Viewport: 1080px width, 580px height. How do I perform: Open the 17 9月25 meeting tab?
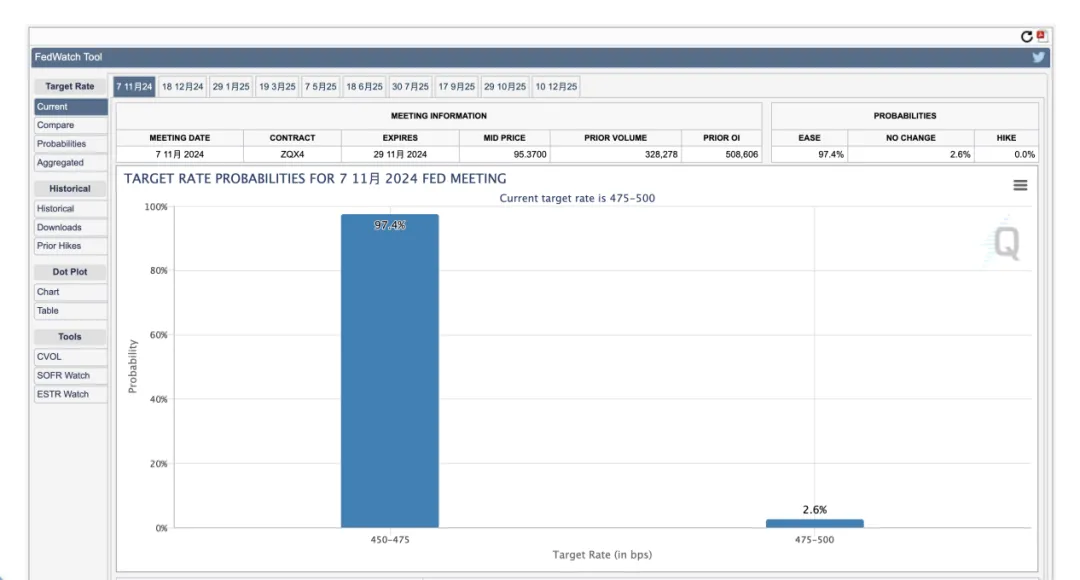pos(457,87)
